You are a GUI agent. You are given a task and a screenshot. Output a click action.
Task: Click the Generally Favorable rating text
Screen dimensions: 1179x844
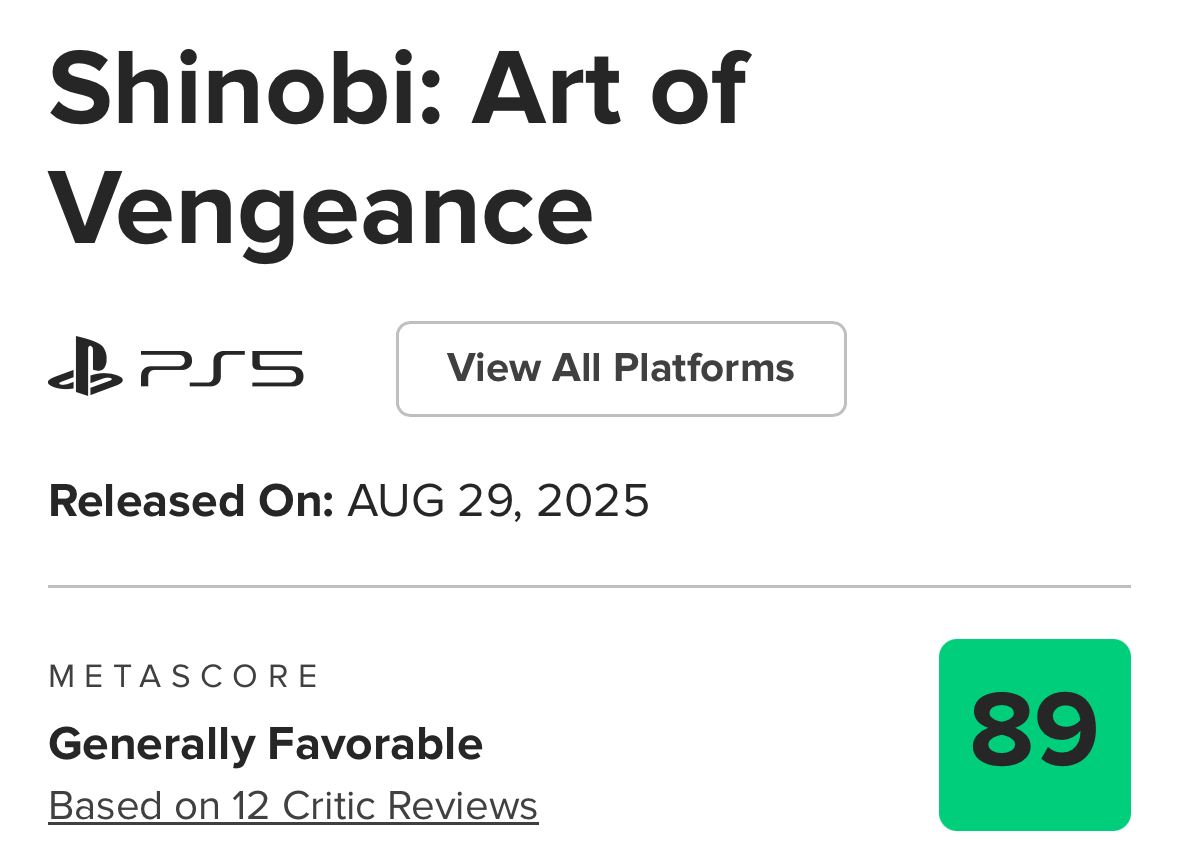[265, 745]
